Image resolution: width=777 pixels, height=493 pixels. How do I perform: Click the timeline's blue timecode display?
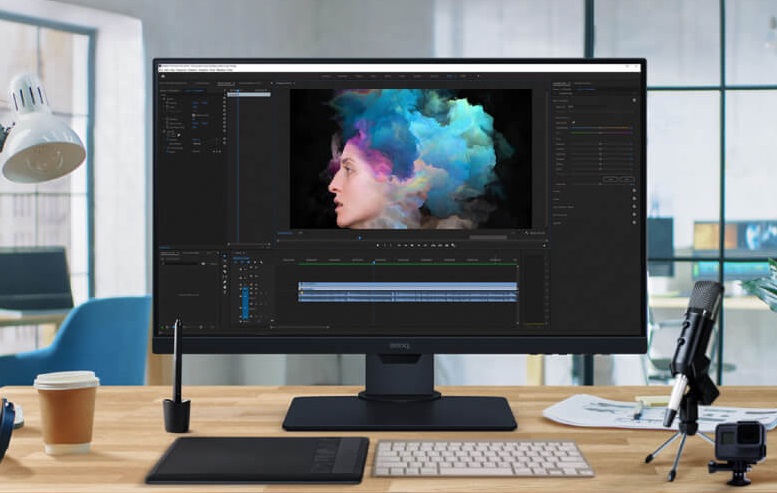tap(241, 258)
